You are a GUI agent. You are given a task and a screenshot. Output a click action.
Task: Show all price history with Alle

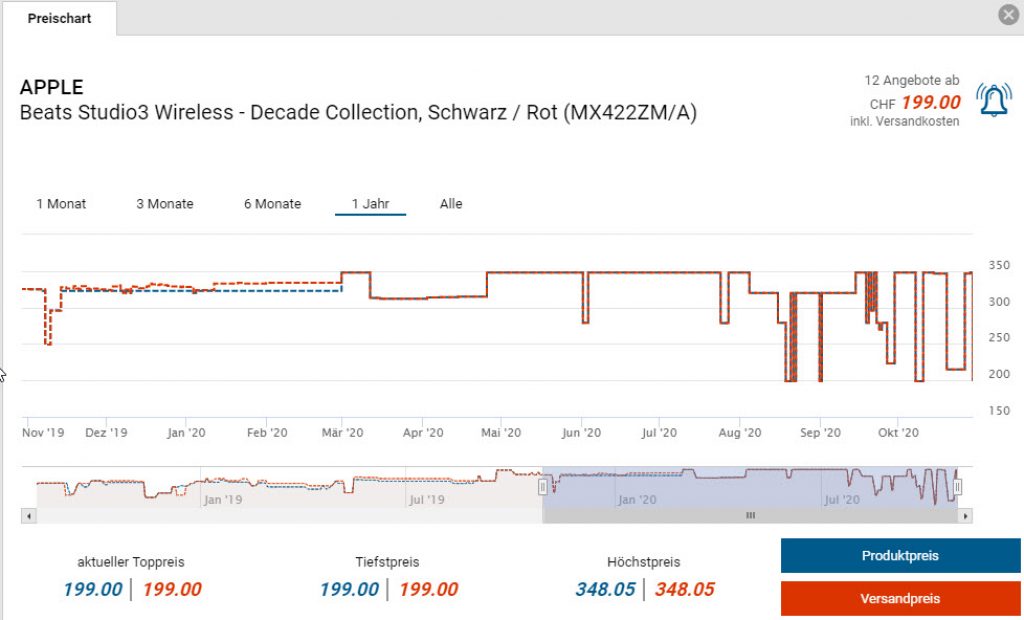tap(451, 204)
